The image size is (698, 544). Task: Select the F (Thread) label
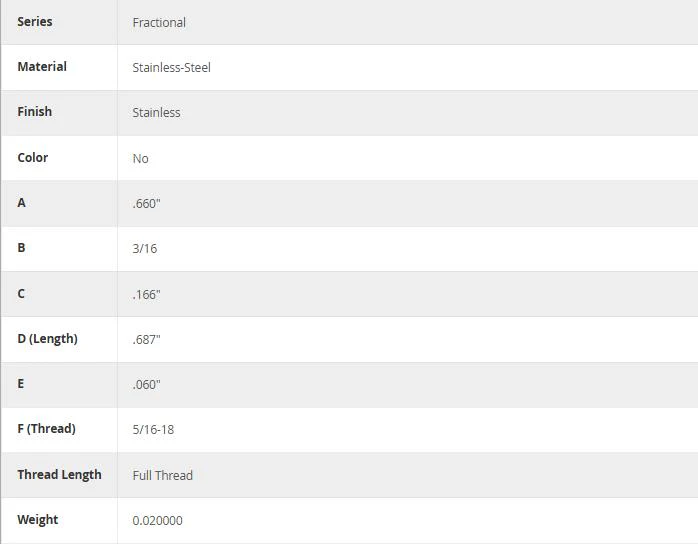click(46, 429)
